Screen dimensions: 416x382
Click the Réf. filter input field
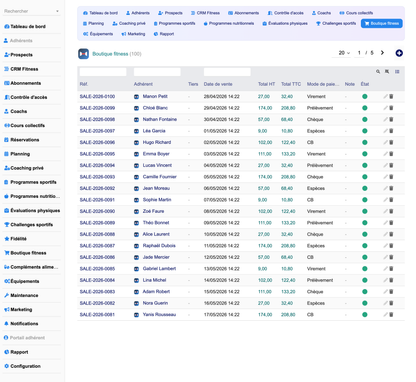point(103,72)
